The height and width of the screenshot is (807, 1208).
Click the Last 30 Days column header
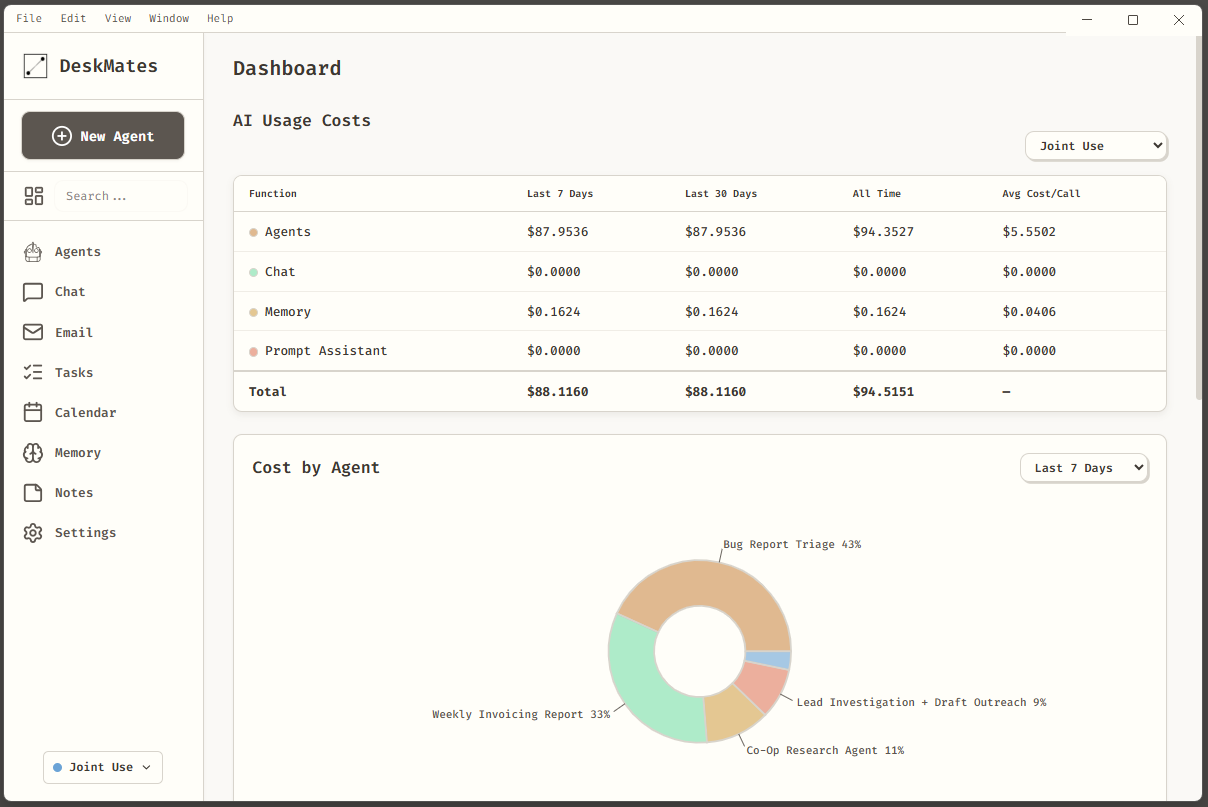tap(721, 194)
